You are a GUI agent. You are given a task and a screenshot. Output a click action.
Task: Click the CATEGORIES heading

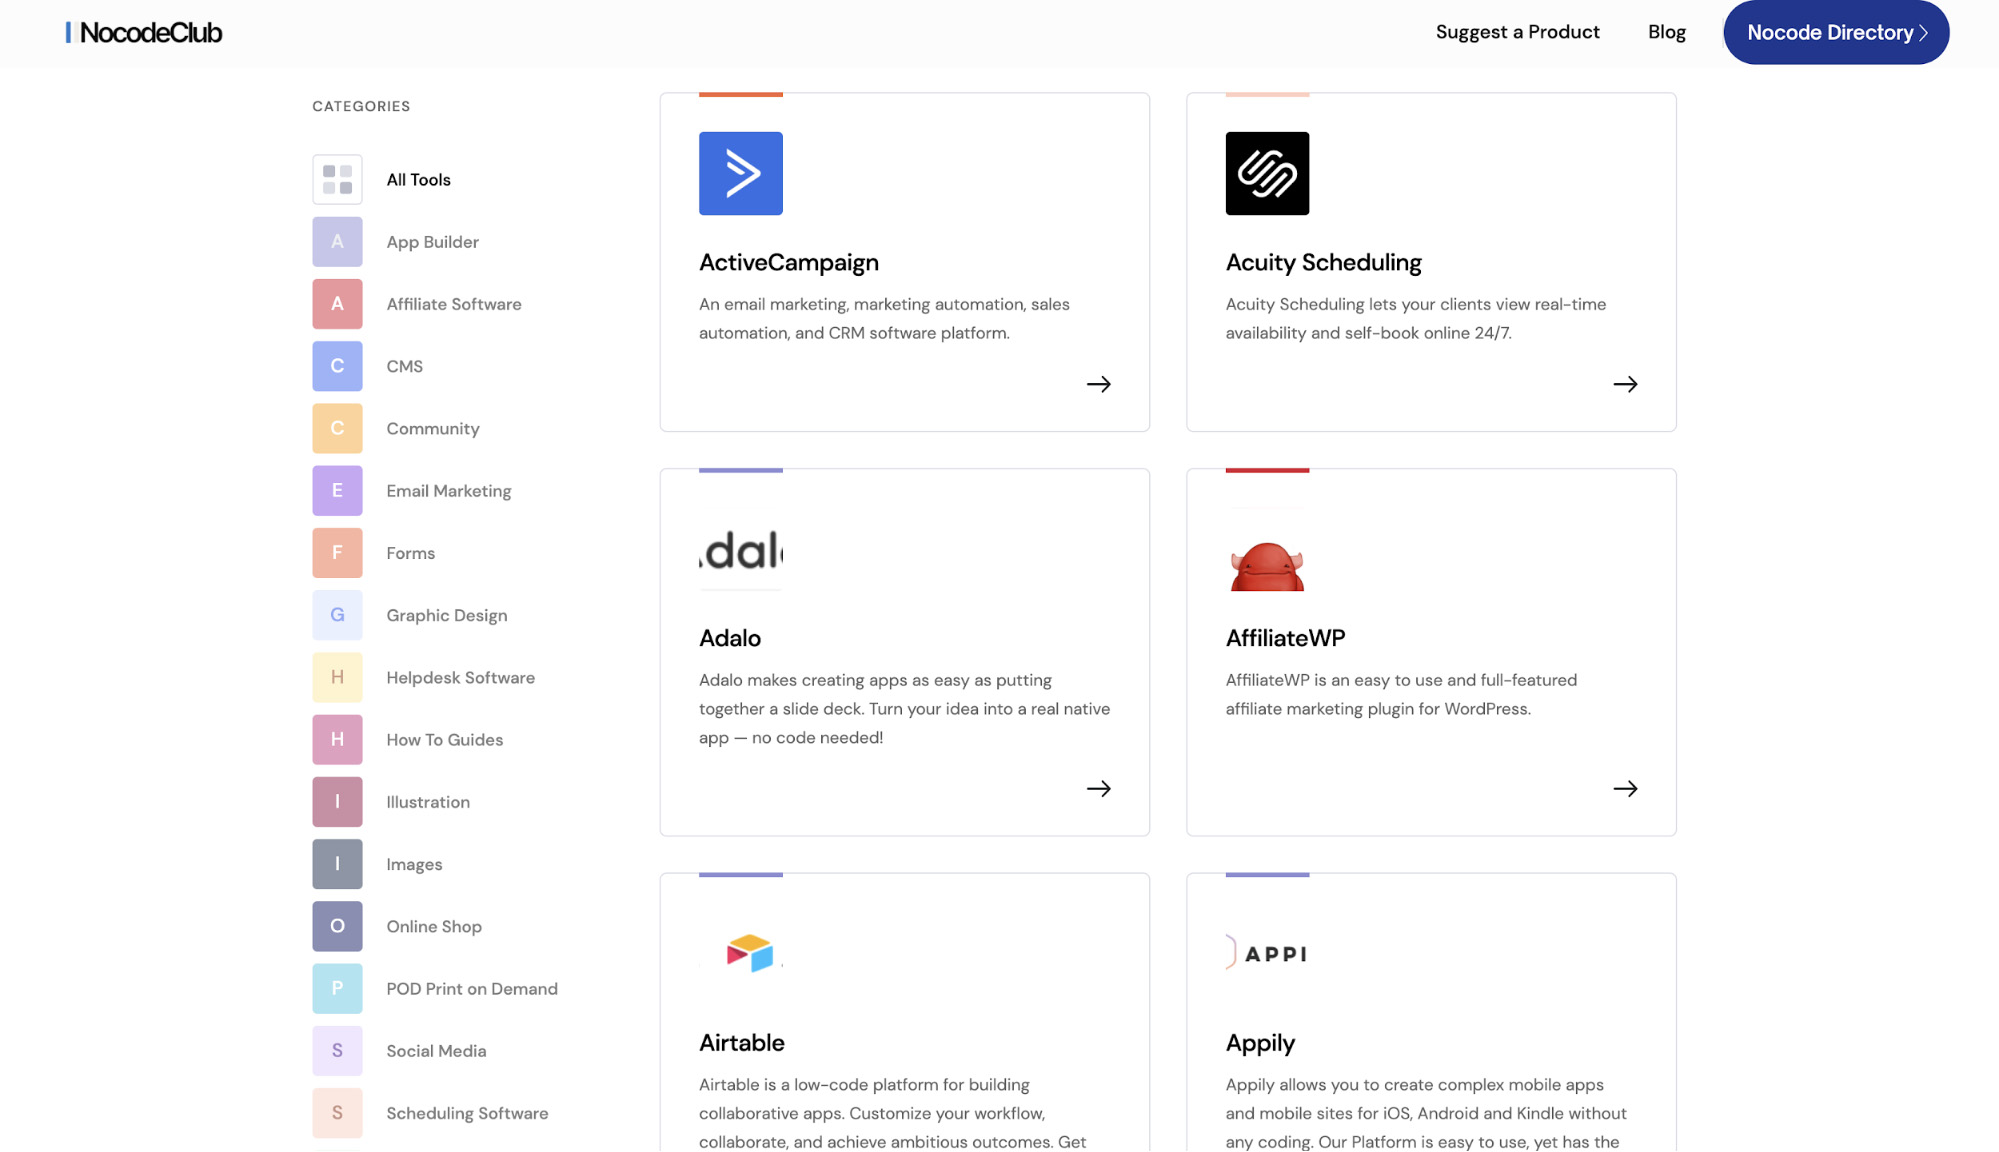point(361,106)
